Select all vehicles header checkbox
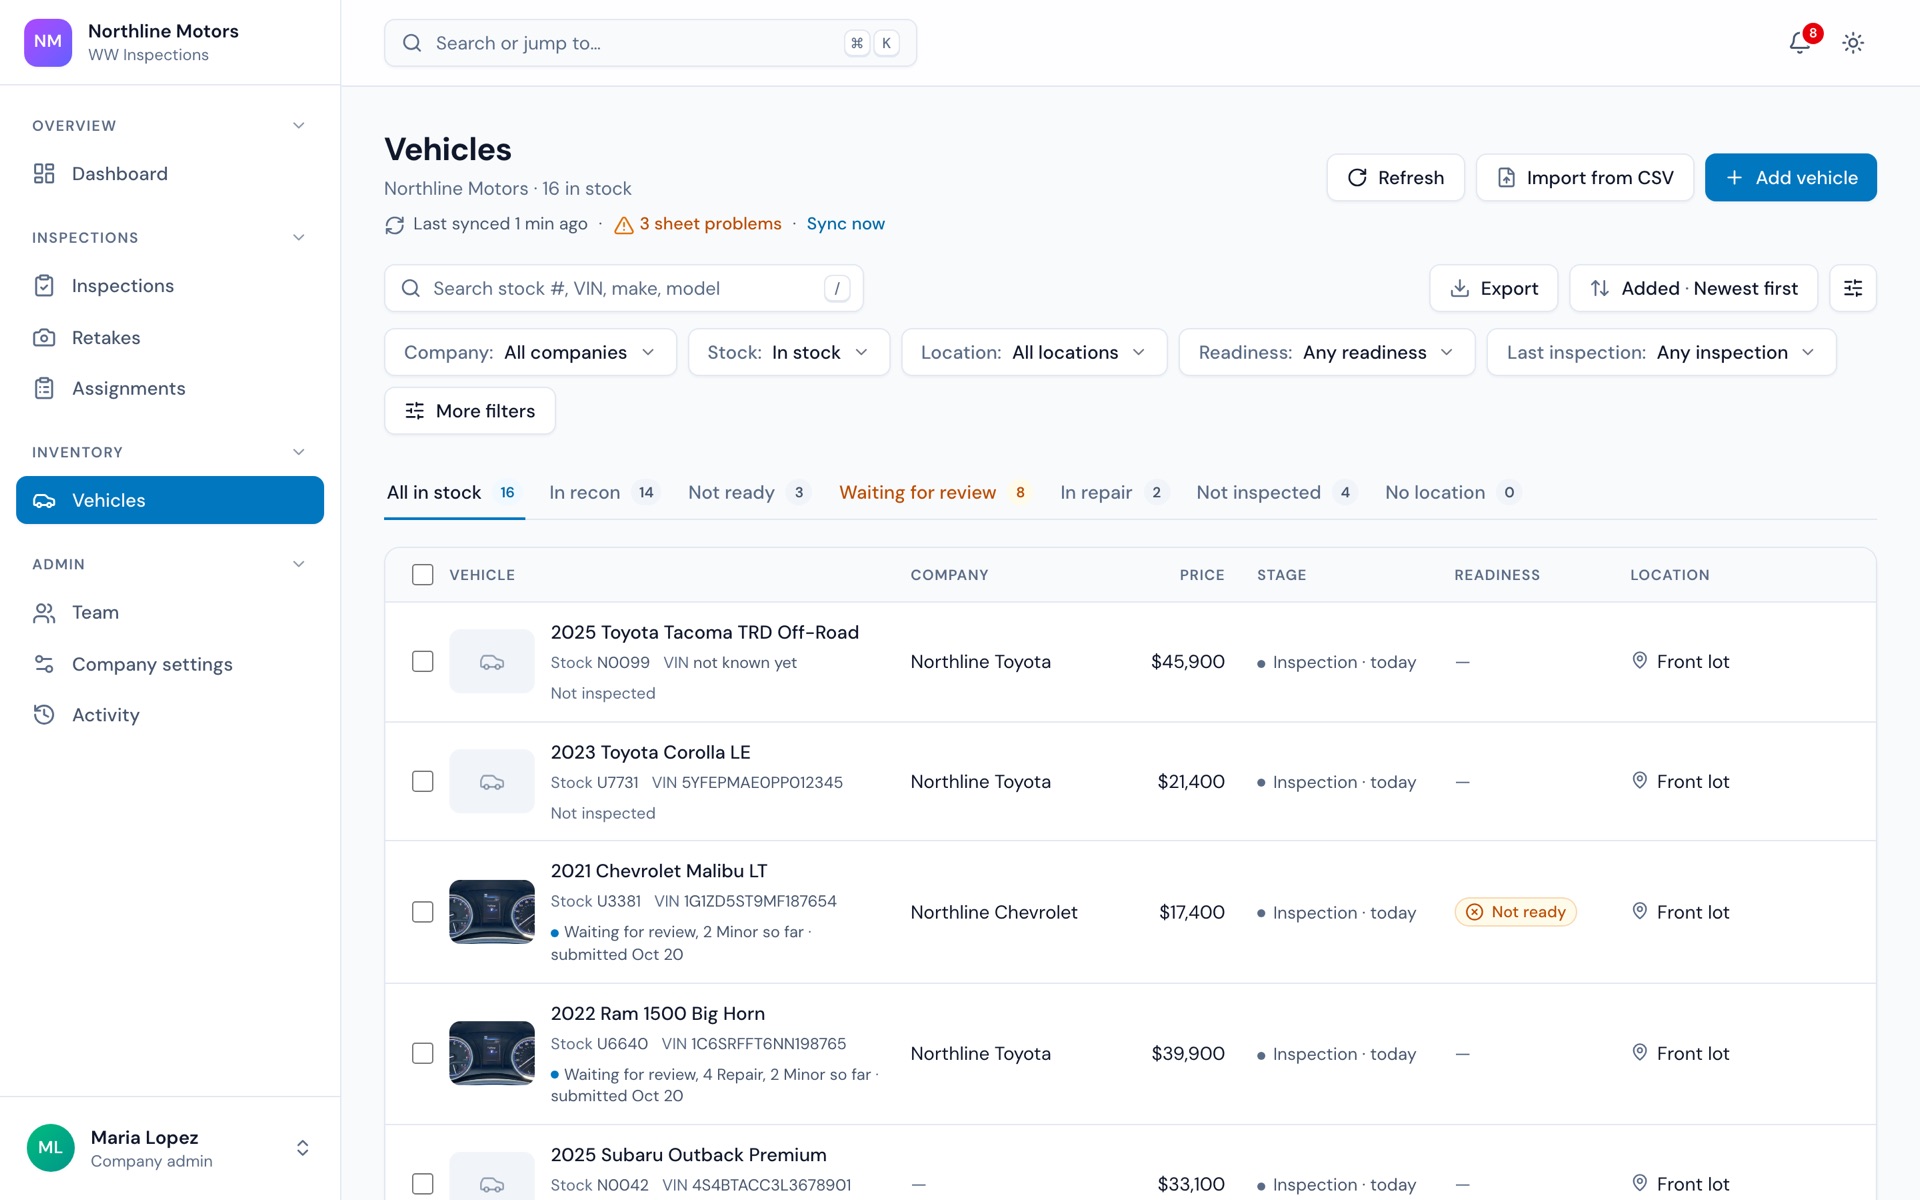Viewport: 1920px width, 1200px height. [x=423, y=575]
